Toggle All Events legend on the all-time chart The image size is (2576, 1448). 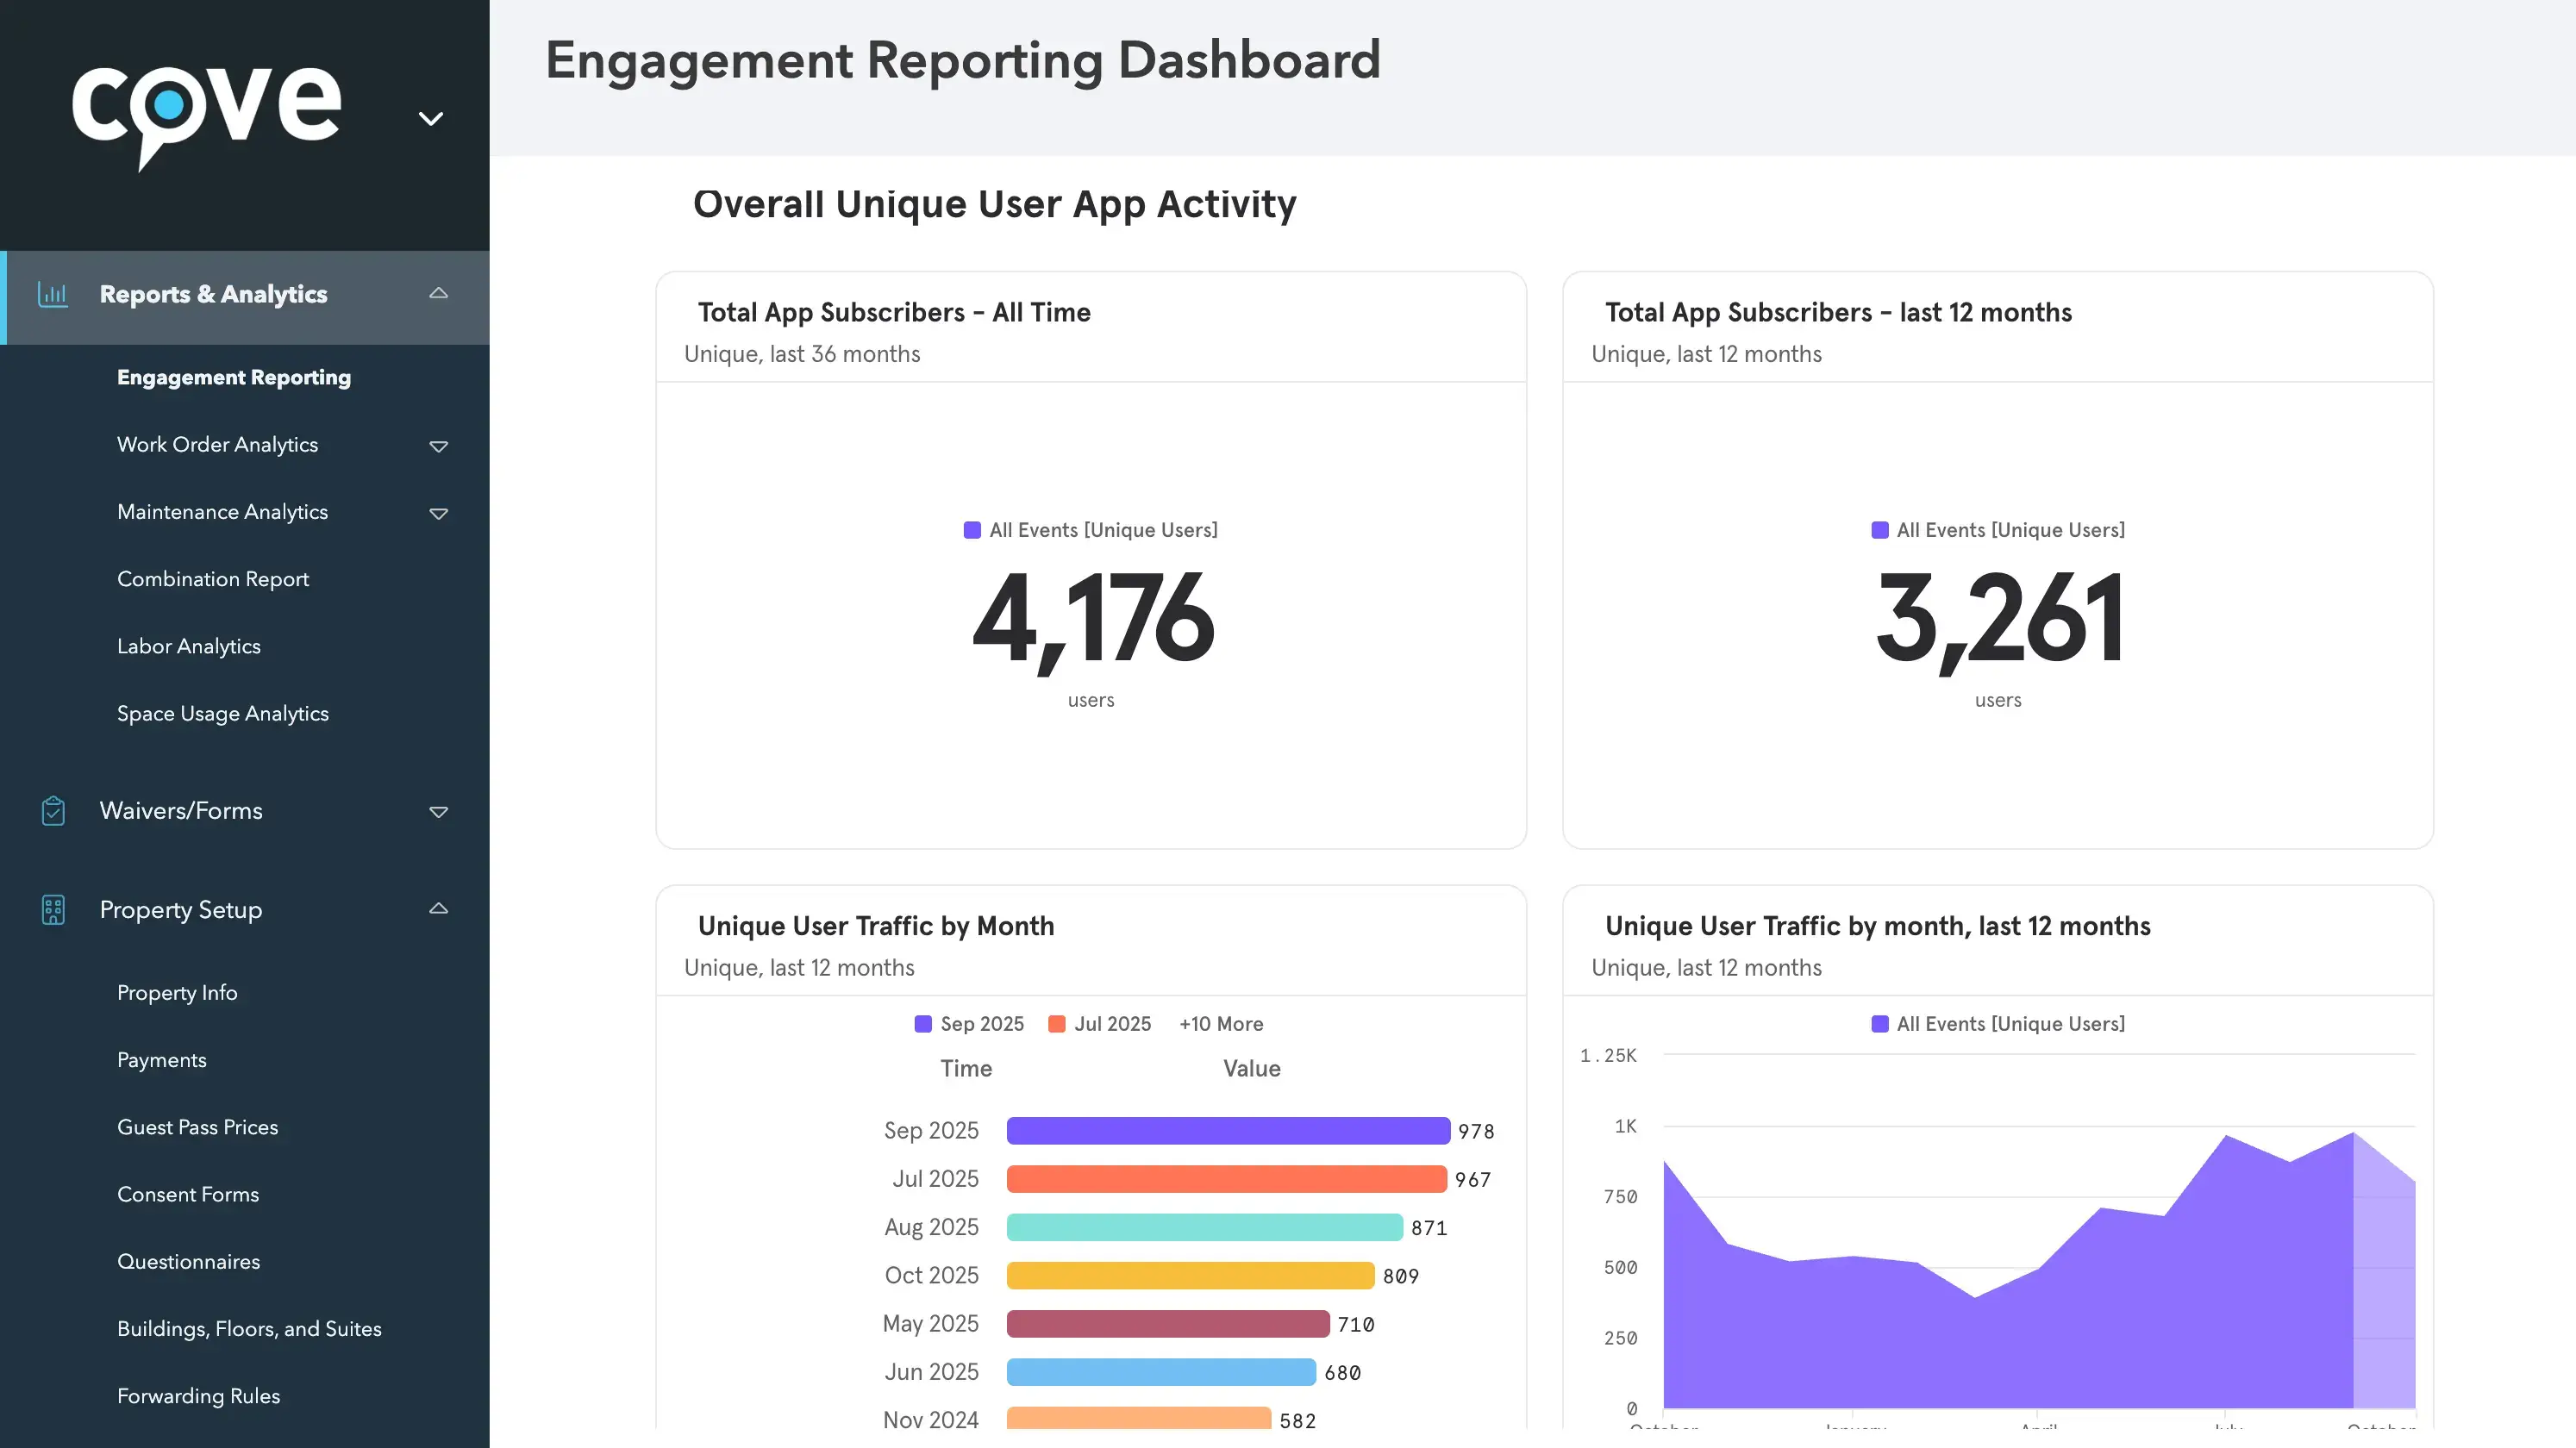tap(1090, 530)
